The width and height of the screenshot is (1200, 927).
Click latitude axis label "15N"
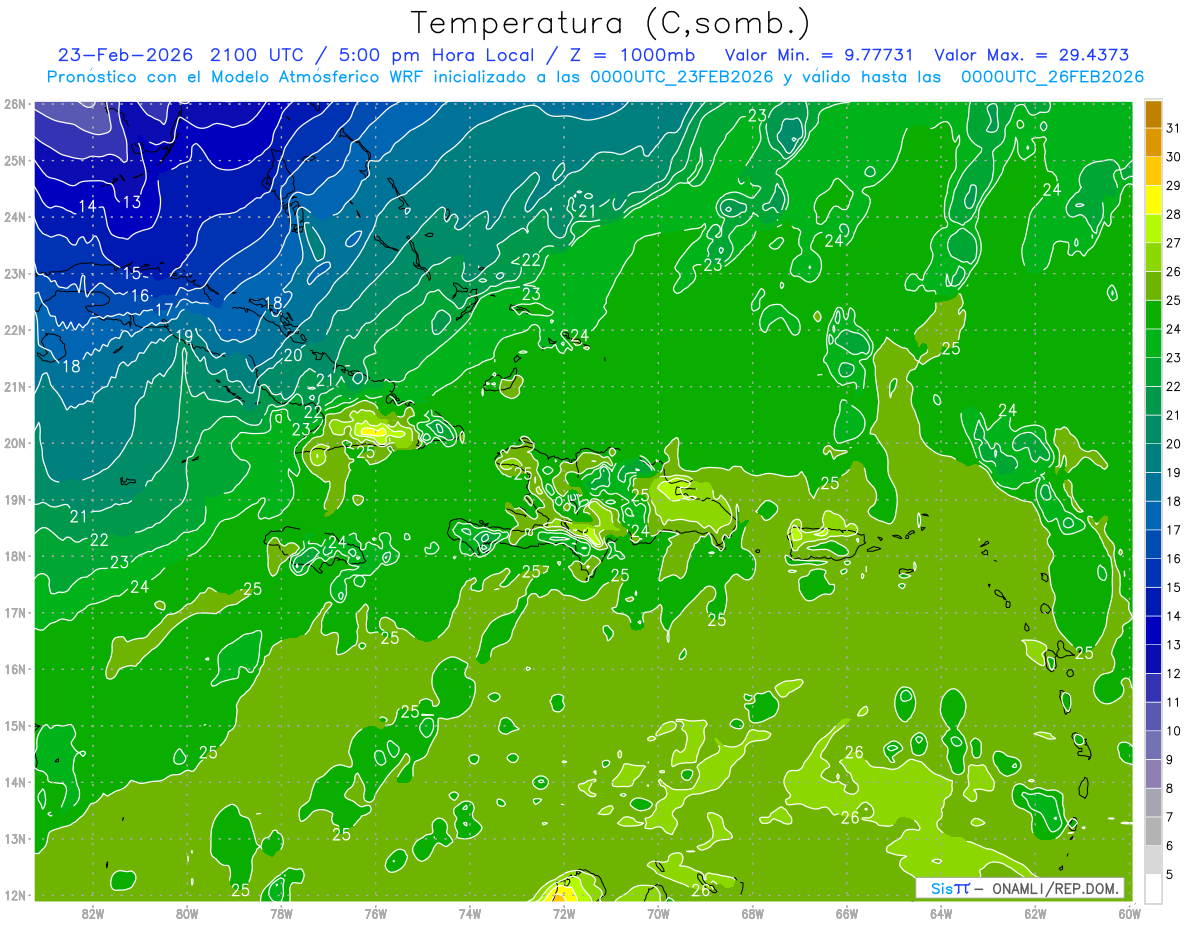coord(15,725)
